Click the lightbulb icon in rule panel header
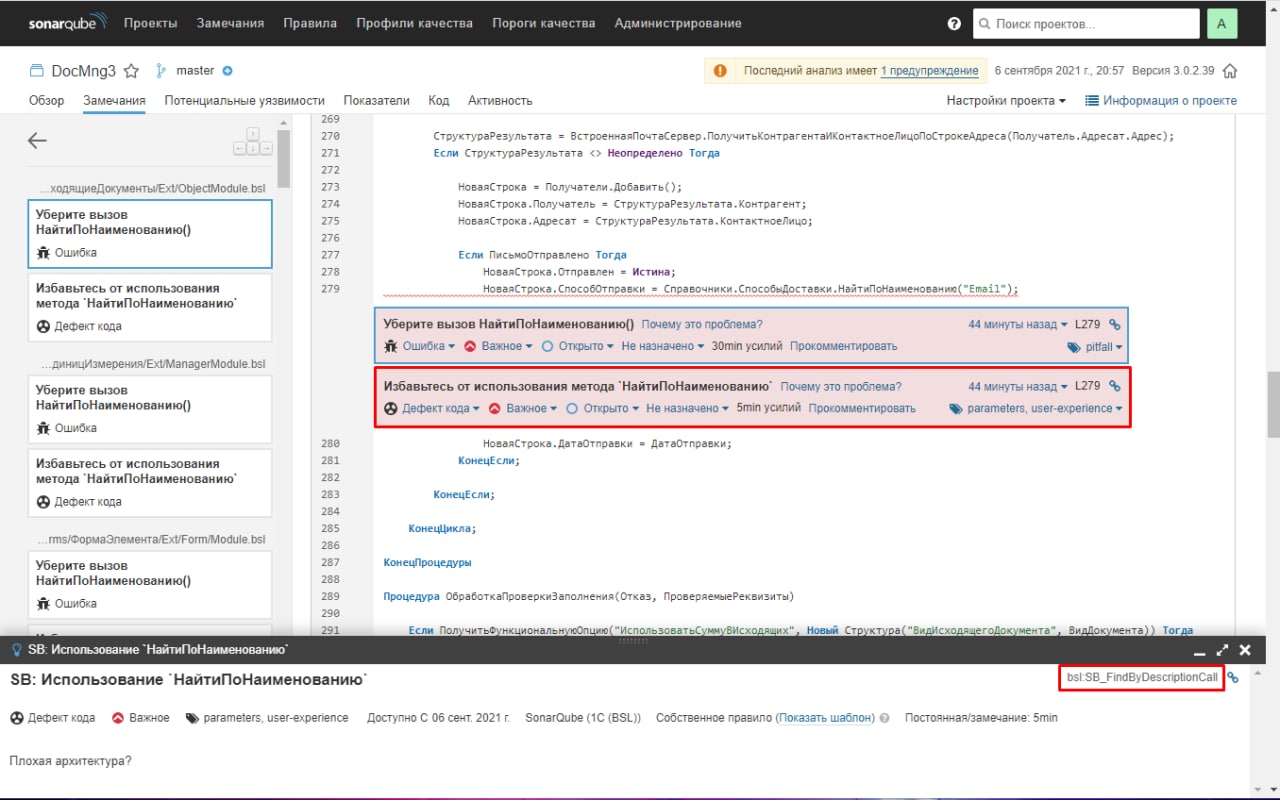The width and height of the screenshot is (1280, 800). pos(16,650)
